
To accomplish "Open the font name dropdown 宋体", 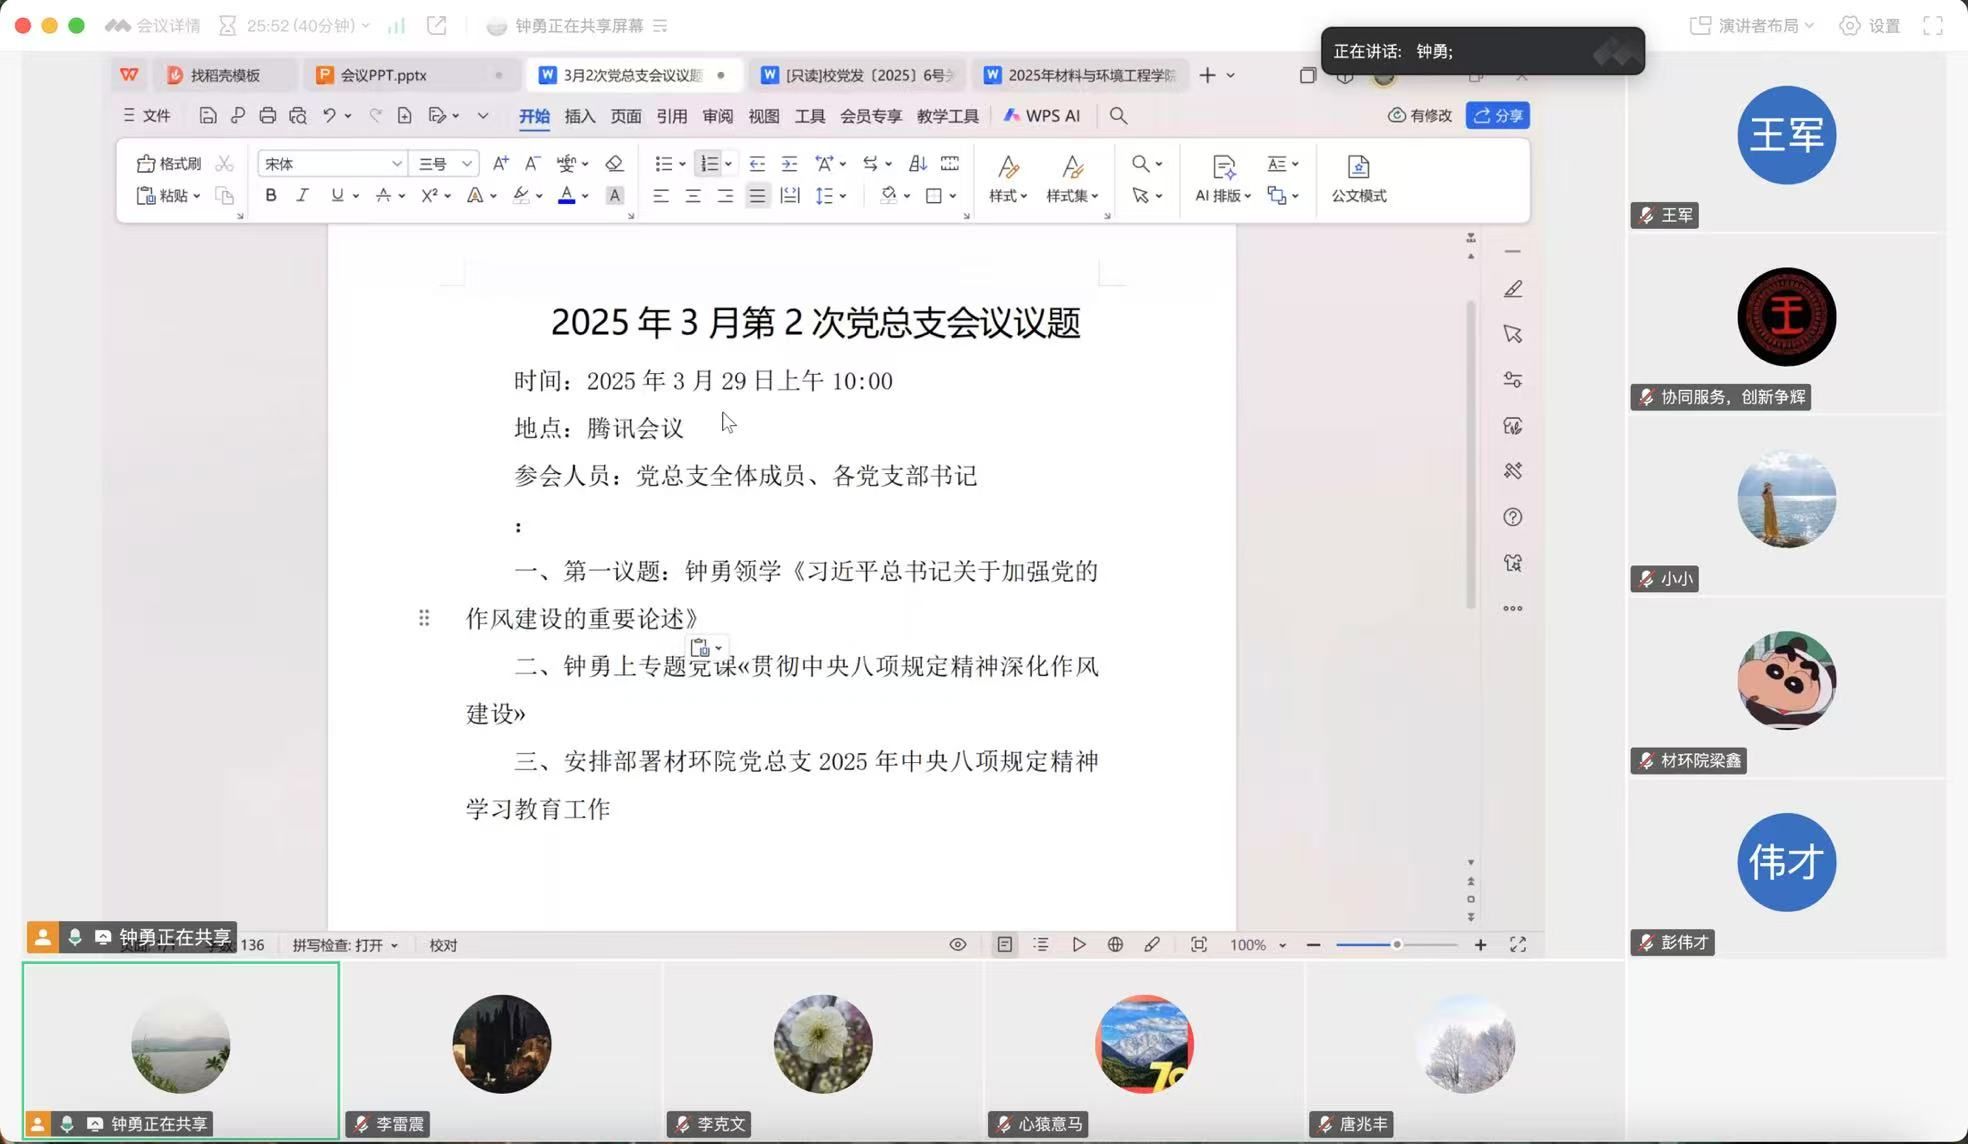I will [x=396, y=164].
